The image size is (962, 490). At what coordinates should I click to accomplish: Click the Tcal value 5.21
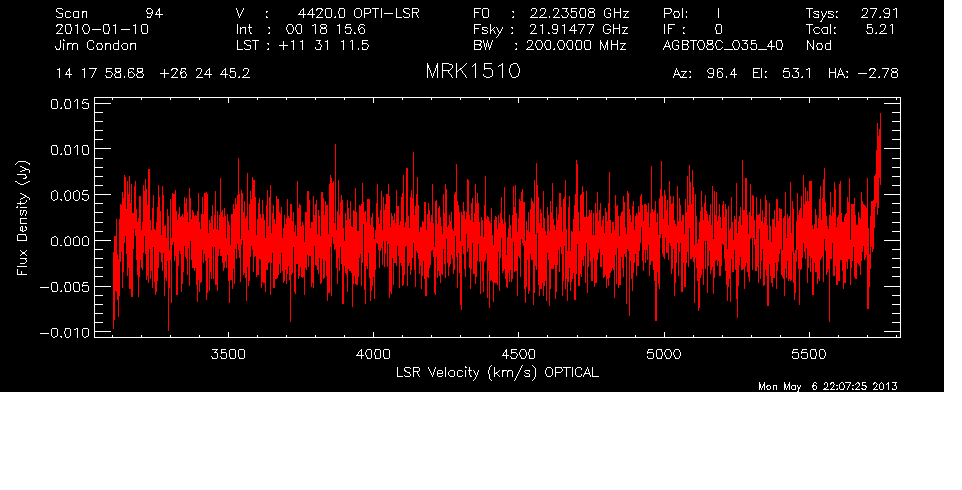click(882, 29)
